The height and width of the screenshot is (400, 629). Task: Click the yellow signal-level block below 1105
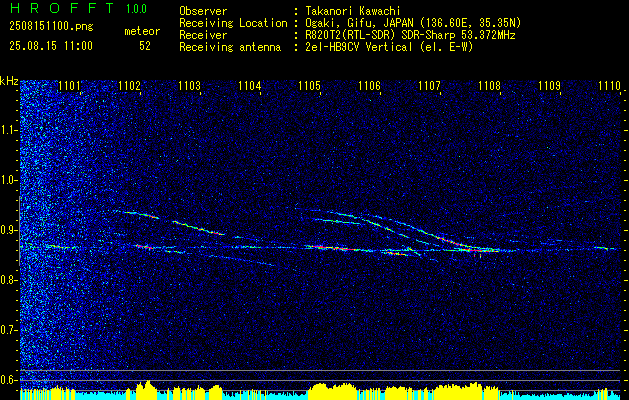(334, 391)
